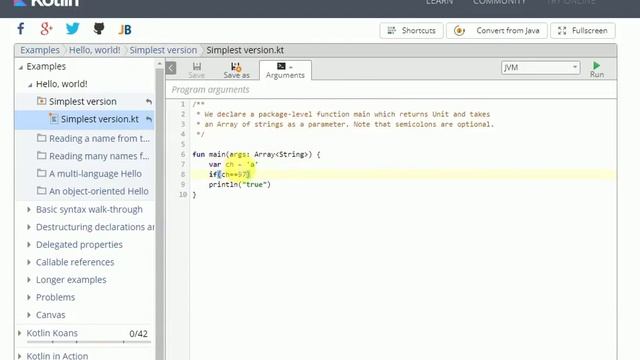Viewport: 640px width, 360px height.
Task: Open the Twitter bird icon
Action: click(73, 29)
